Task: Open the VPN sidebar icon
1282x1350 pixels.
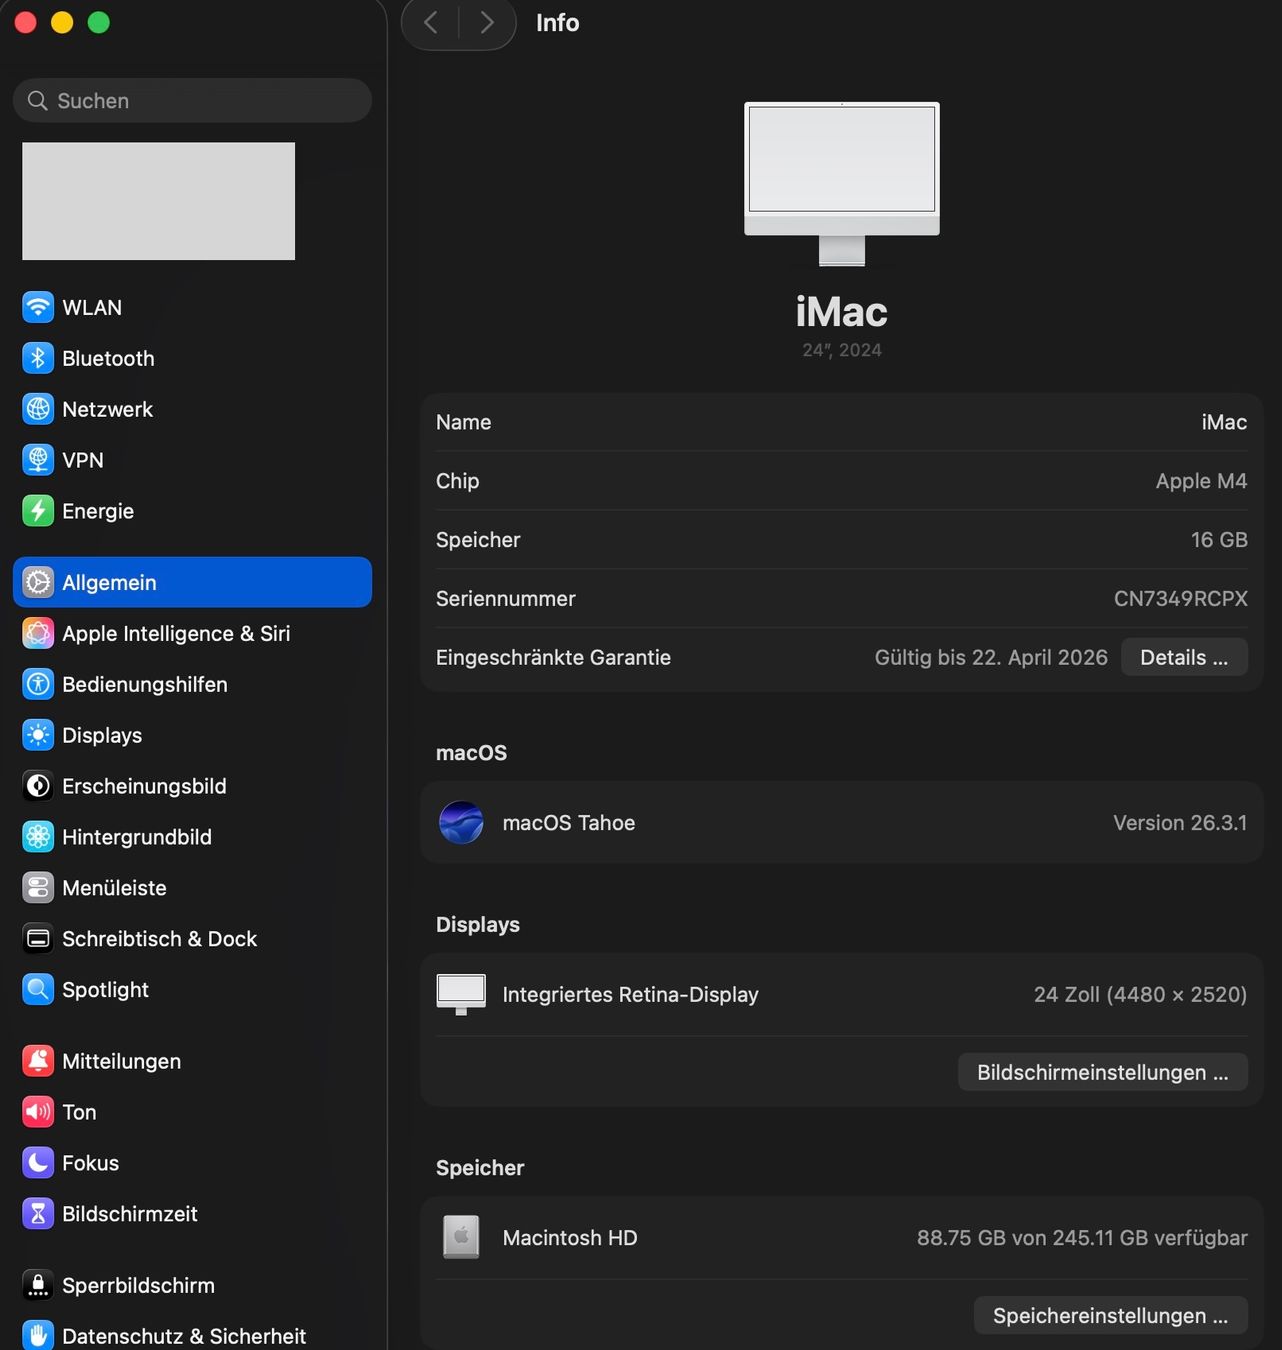Action: [38, 460]
